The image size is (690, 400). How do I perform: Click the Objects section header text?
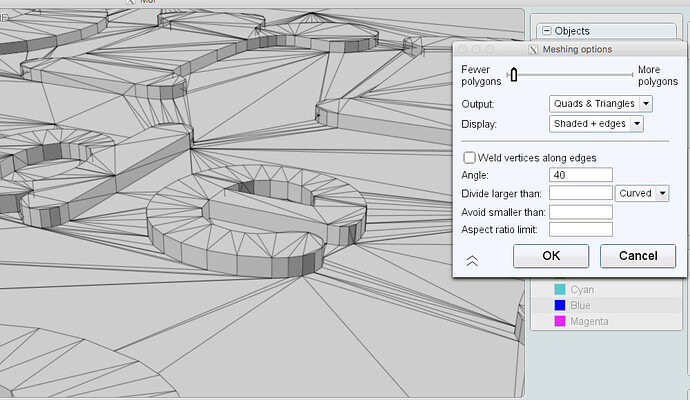(x=572, y=31)
